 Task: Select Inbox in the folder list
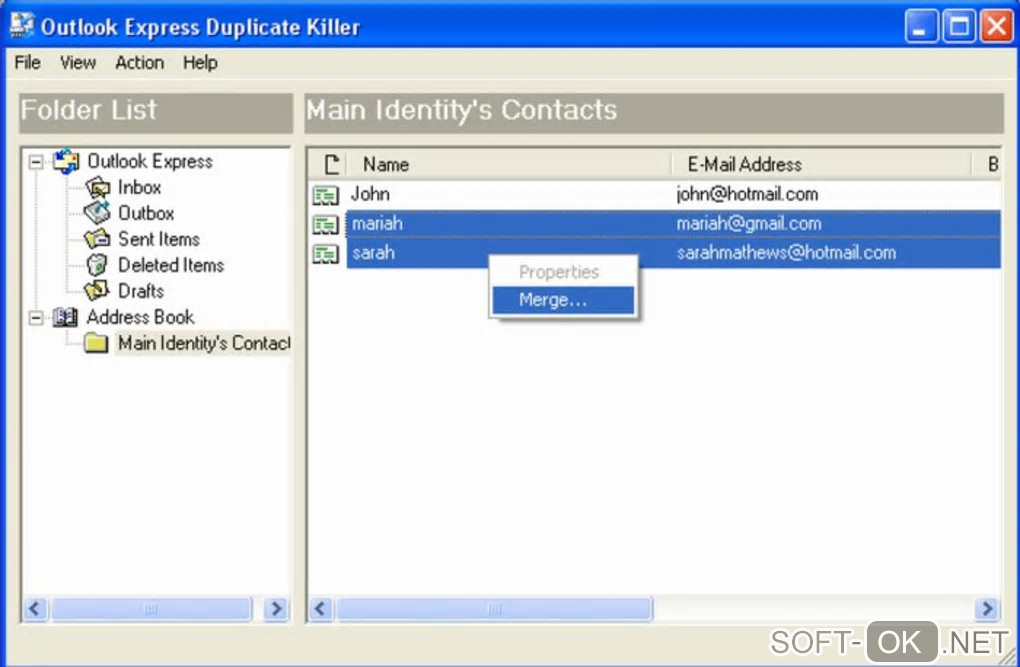click(x=139, y=187)
